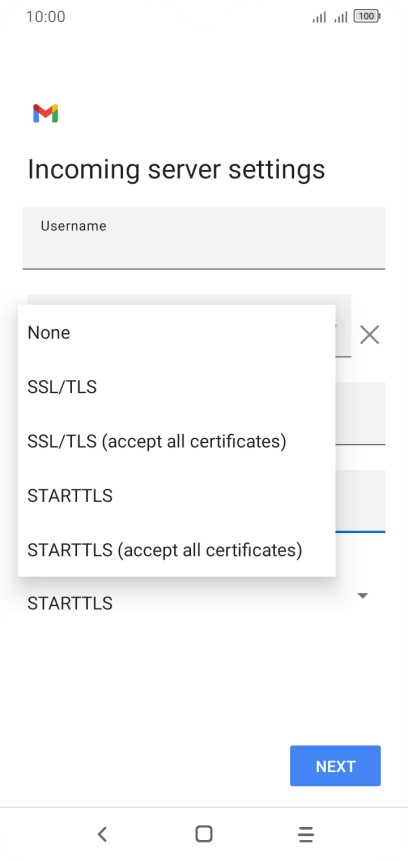Screen dimensions: 408x861
Task: Focus the Username input field
Action: click(204, 238)
